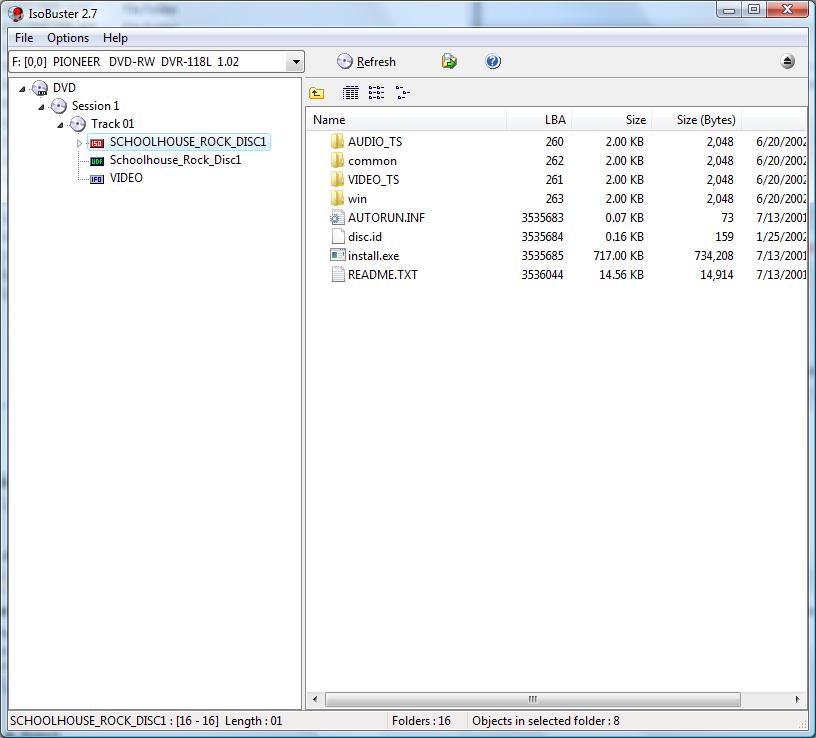This screenshot has width=816, height=738.
Task: Select the win folder name
Action: [x=357, y=199]
